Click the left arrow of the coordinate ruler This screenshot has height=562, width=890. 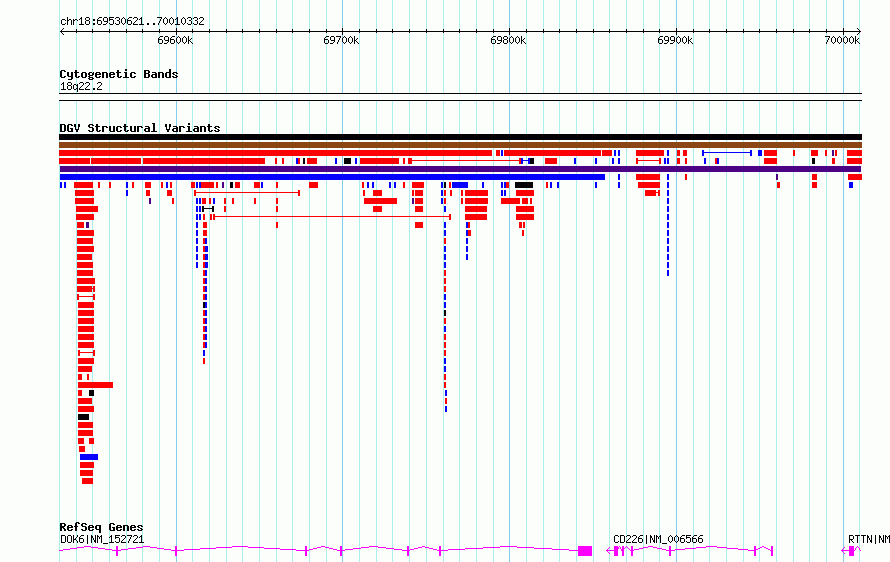tap(62, 31)
